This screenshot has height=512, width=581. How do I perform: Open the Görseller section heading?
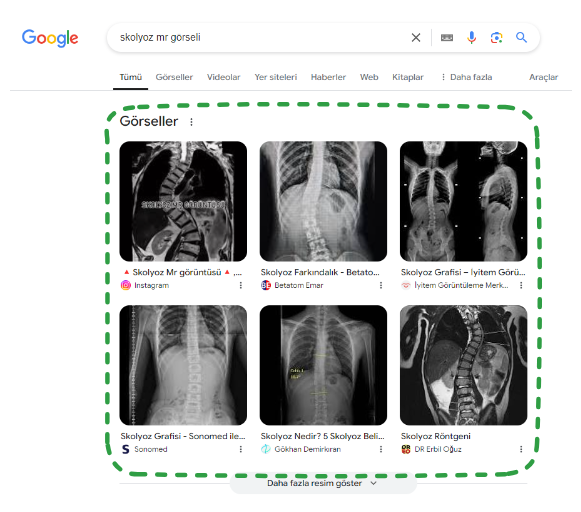coord(149,121)
